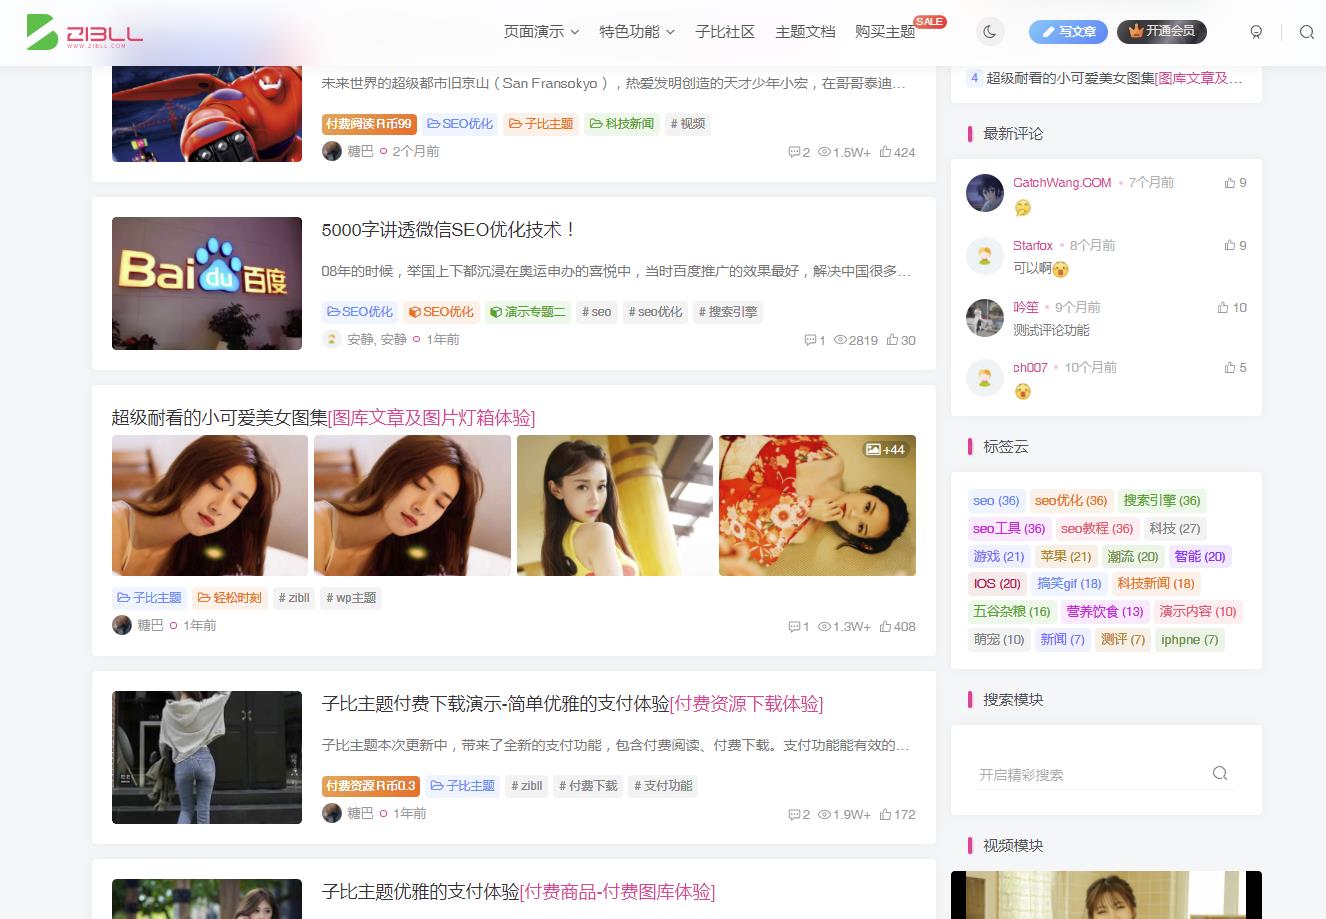1326x919 pixels.
Task: Click comment icon on the Baymax post
Action: (x=794, y=152)
